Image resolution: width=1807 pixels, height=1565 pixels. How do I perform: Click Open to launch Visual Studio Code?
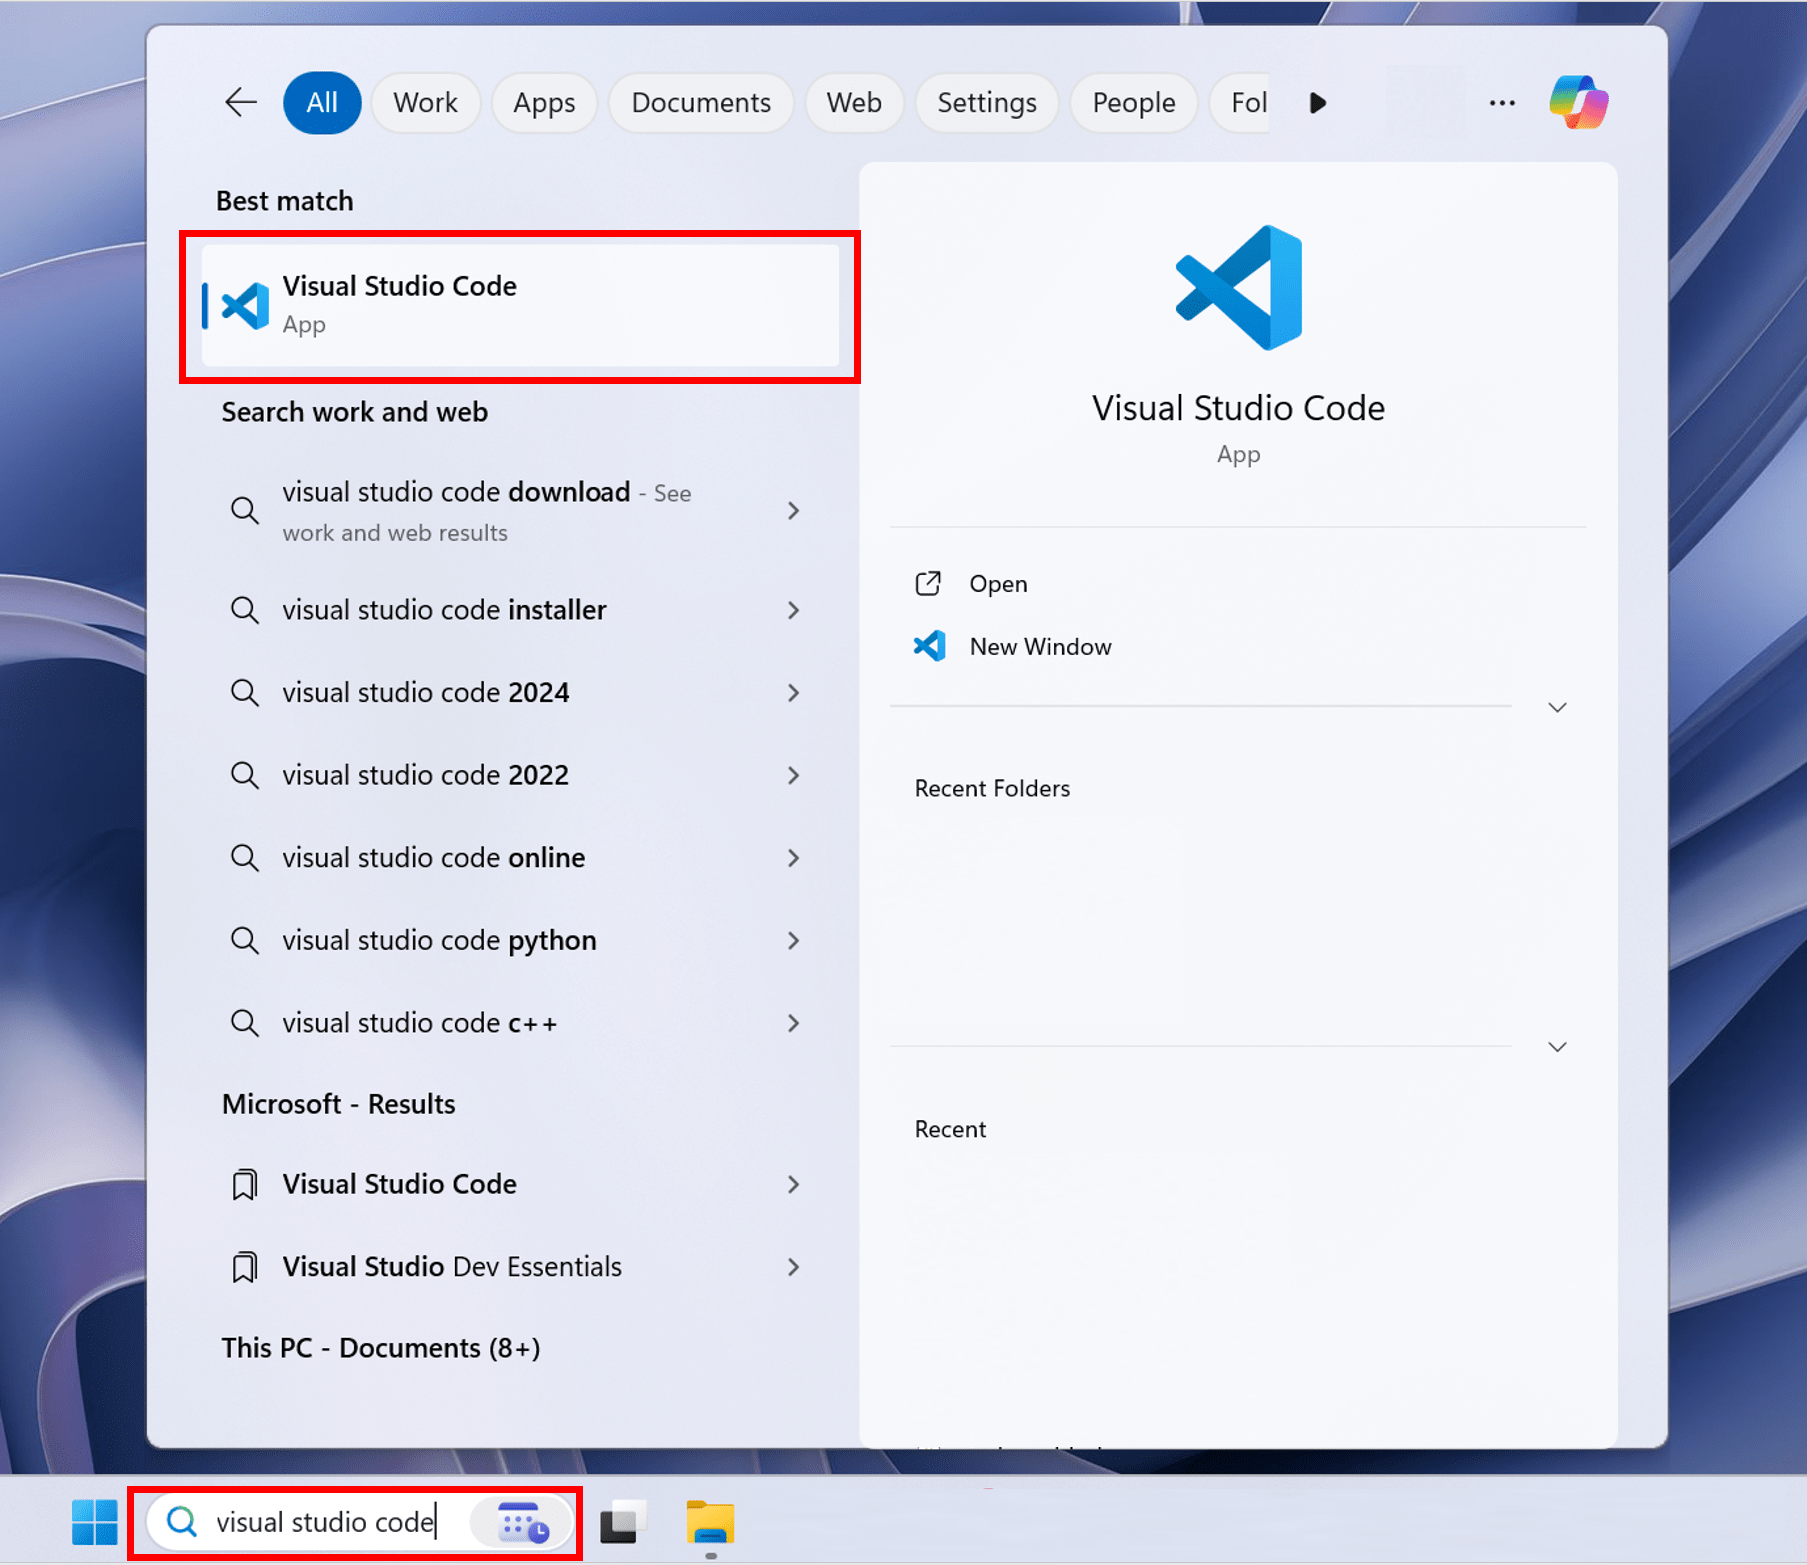[997, 584]
